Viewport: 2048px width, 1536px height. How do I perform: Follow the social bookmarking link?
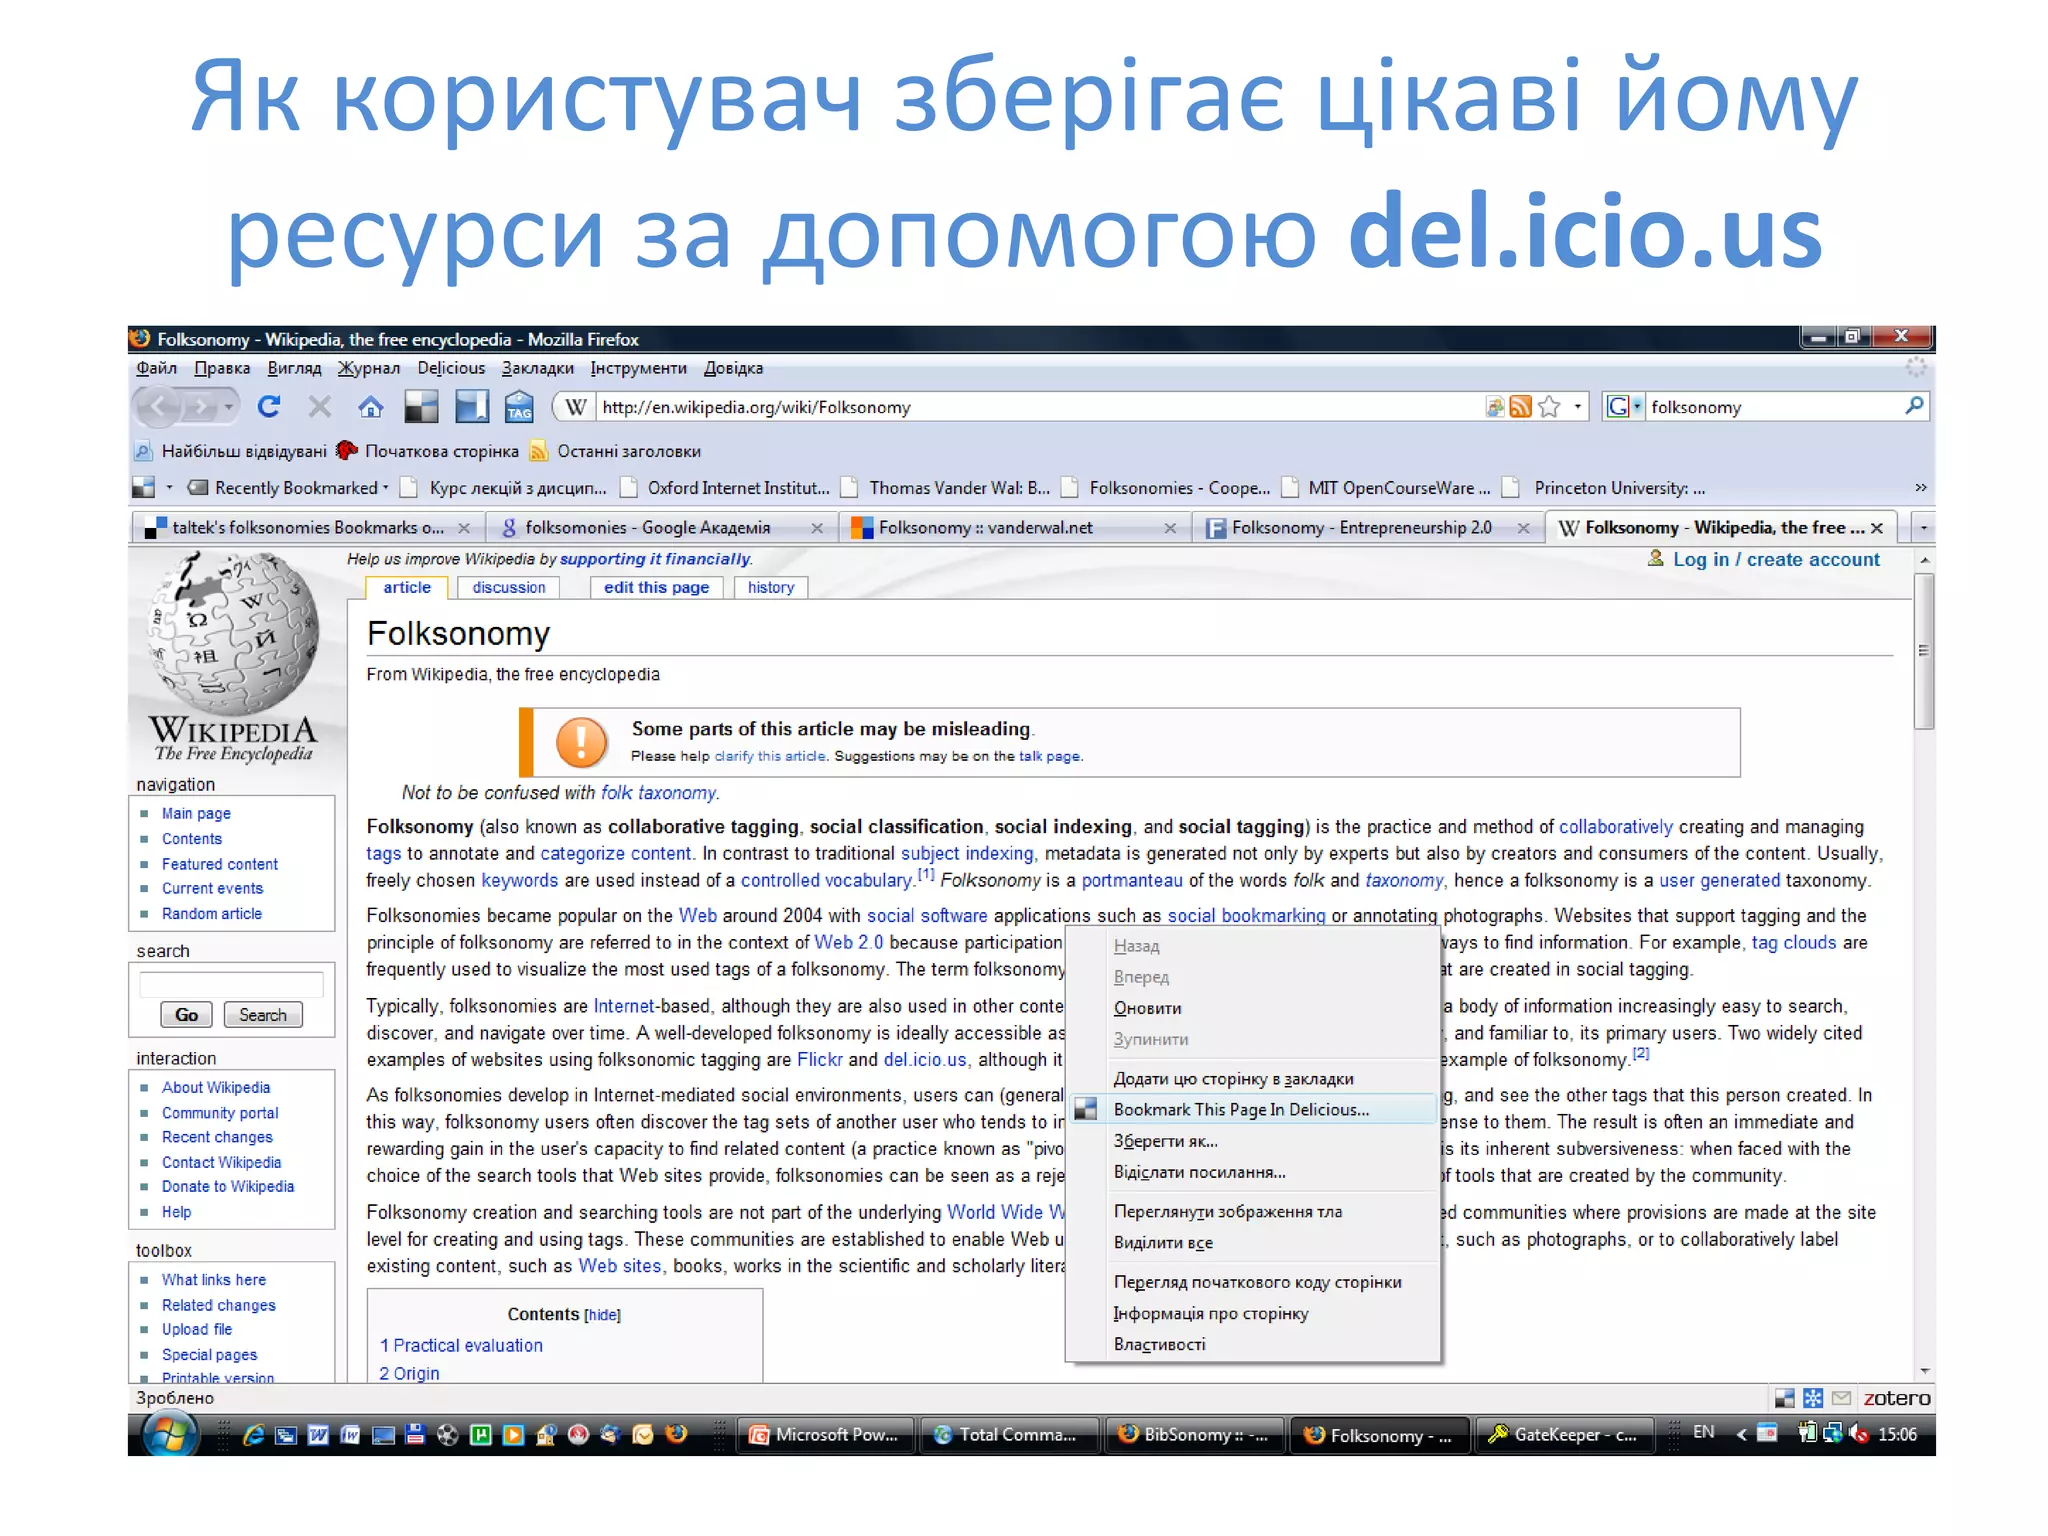coord(1246,915)
